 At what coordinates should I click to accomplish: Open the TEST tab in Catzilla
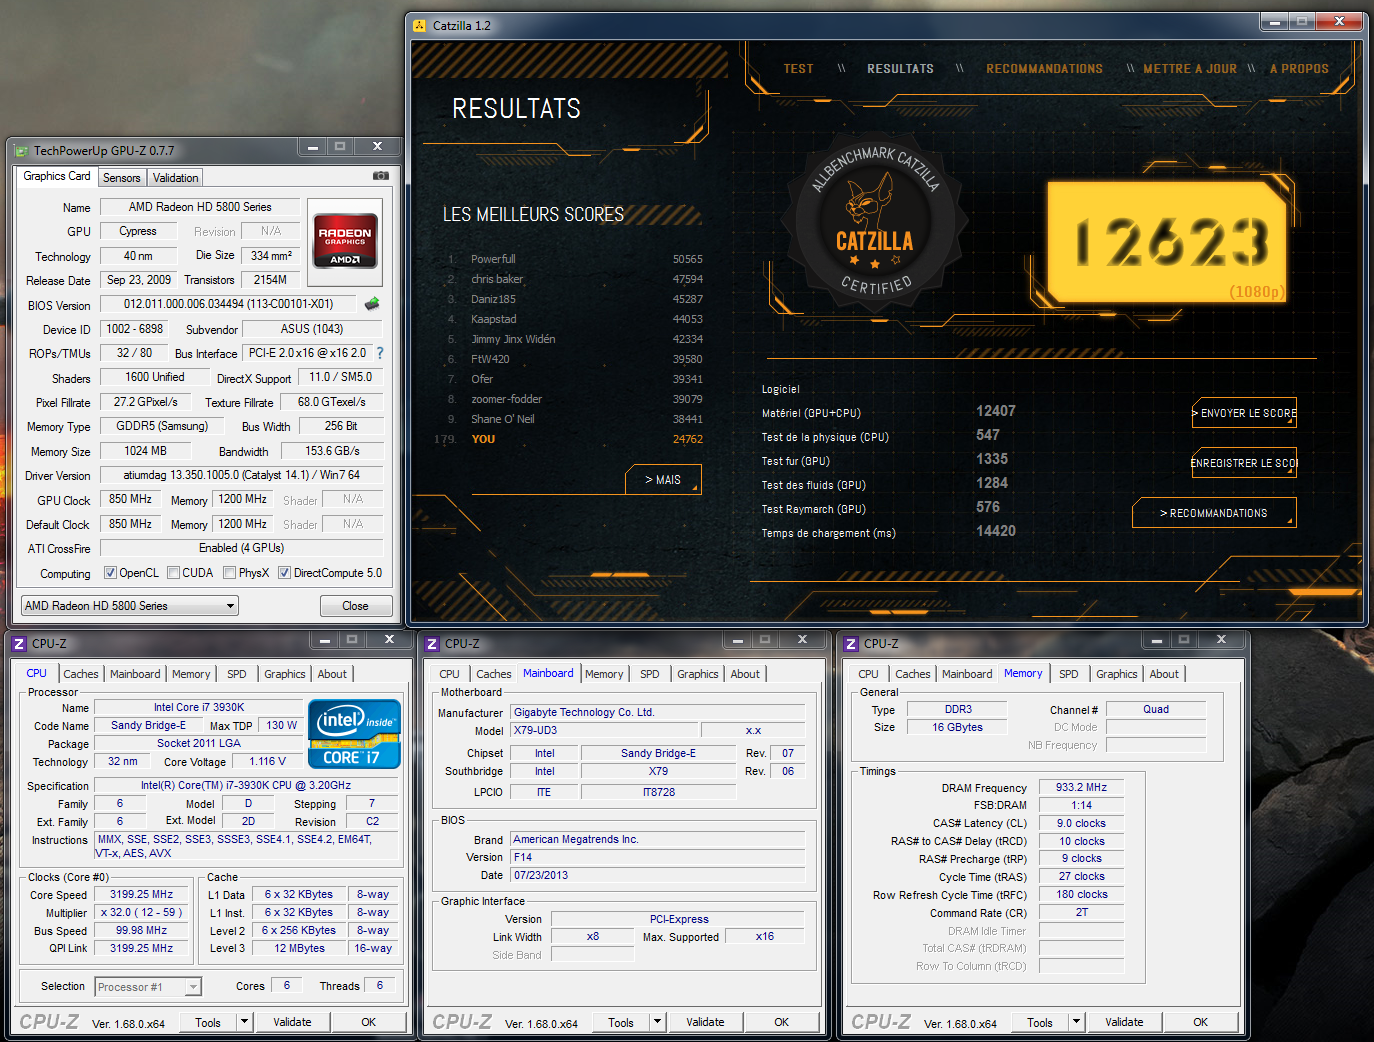click(798, 69)
